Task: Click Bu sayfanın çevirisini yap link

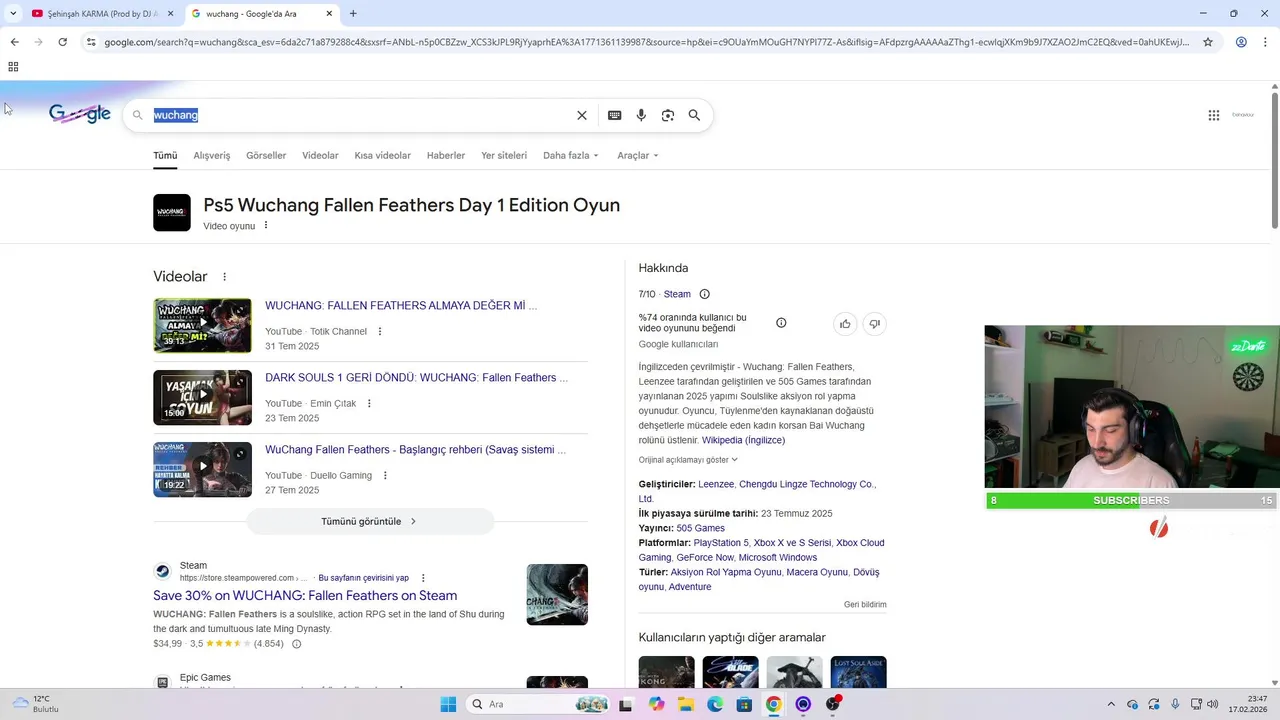Action: pyautogui.click(x=363, y=578)
